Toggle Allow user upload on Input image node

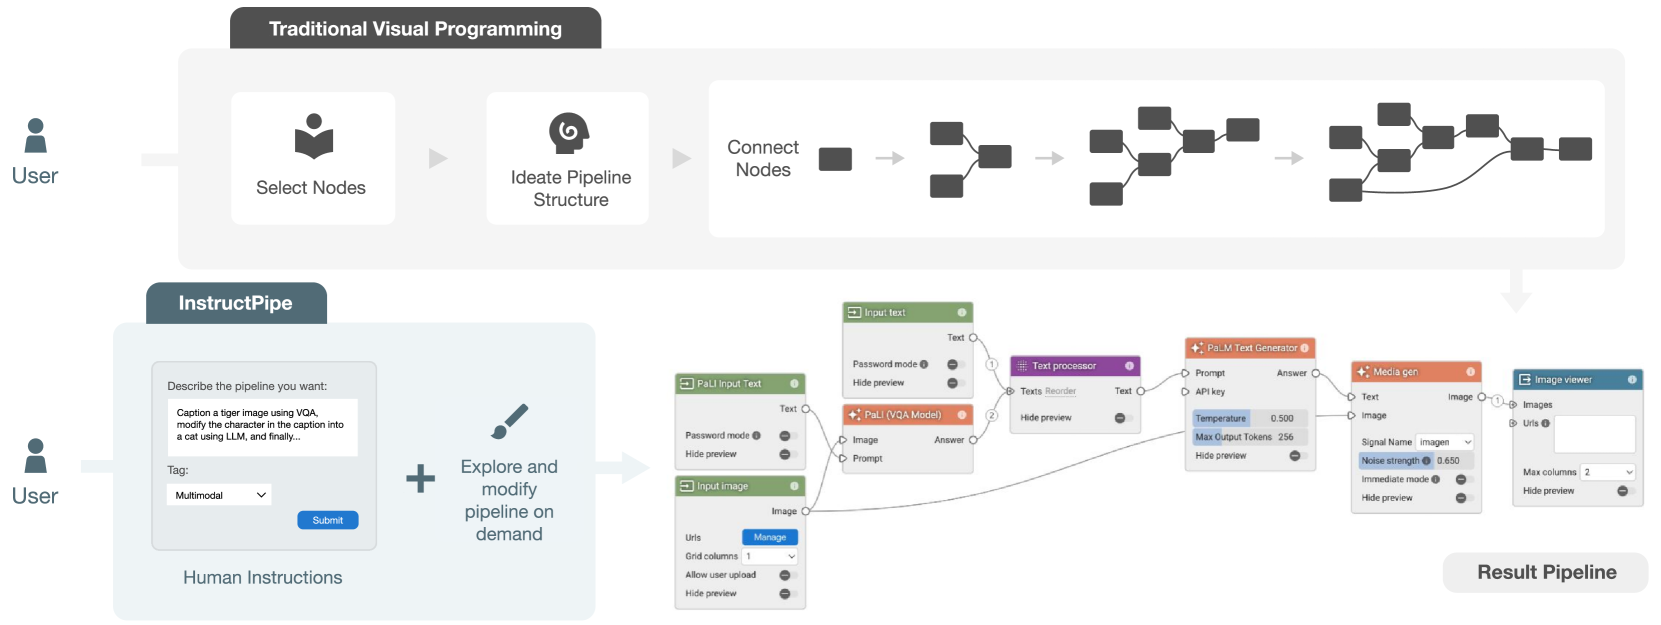point(785,575)
